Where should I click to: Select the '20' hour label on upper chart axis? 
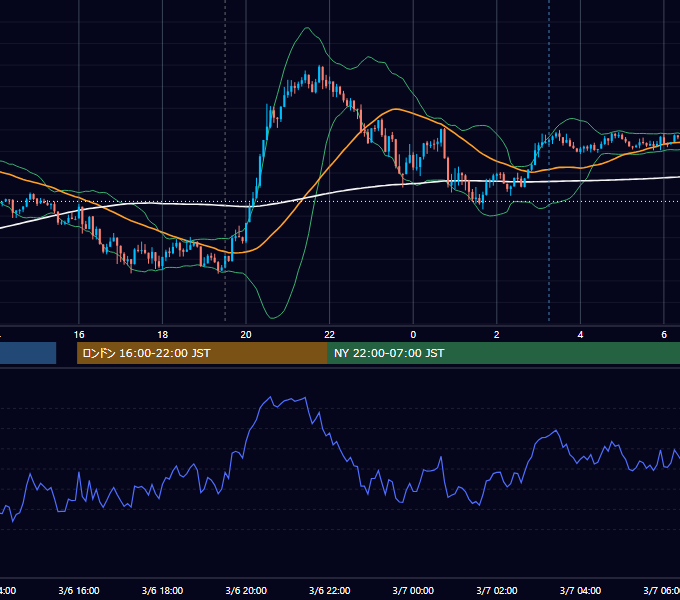pos(246,335)
